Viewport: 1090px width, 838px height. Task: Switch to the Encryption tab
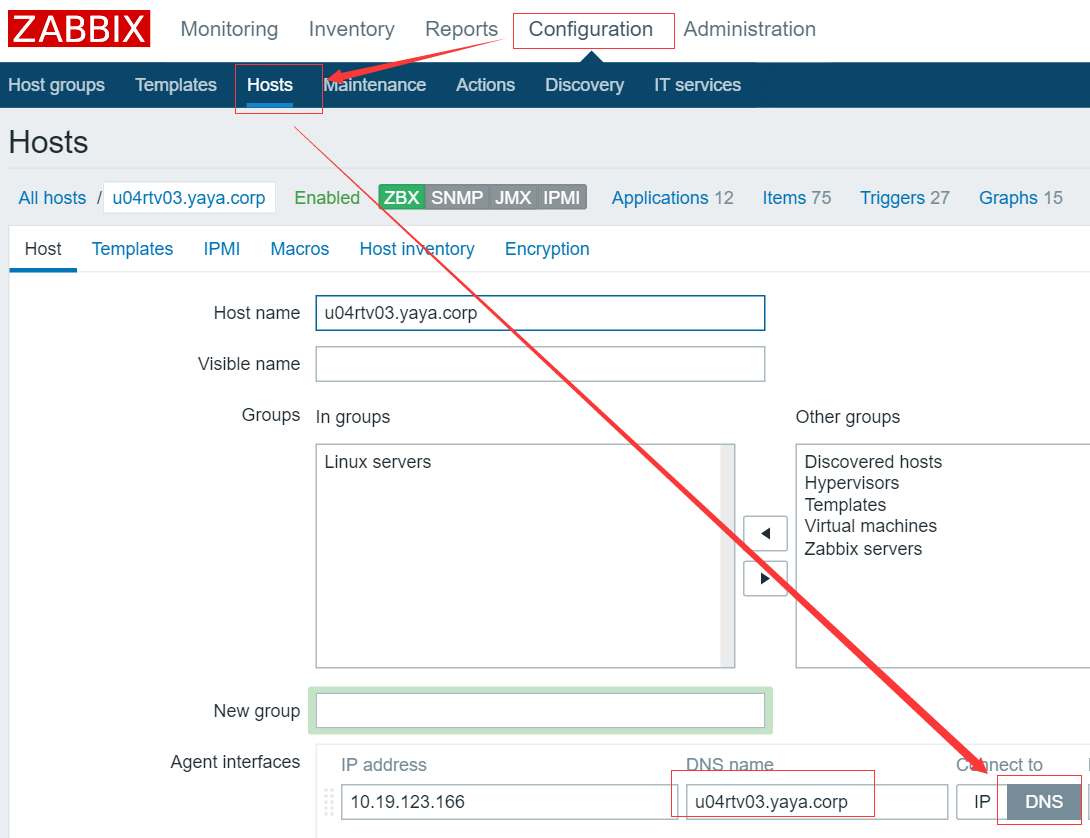pyautogui.click(x=547, y=248)
